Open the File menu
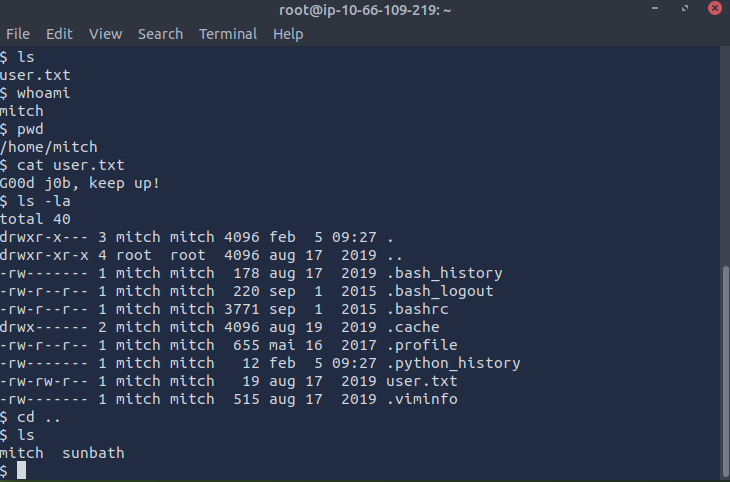Image resolution: width=730 pixels, height=482 pixels. point(18,34)
